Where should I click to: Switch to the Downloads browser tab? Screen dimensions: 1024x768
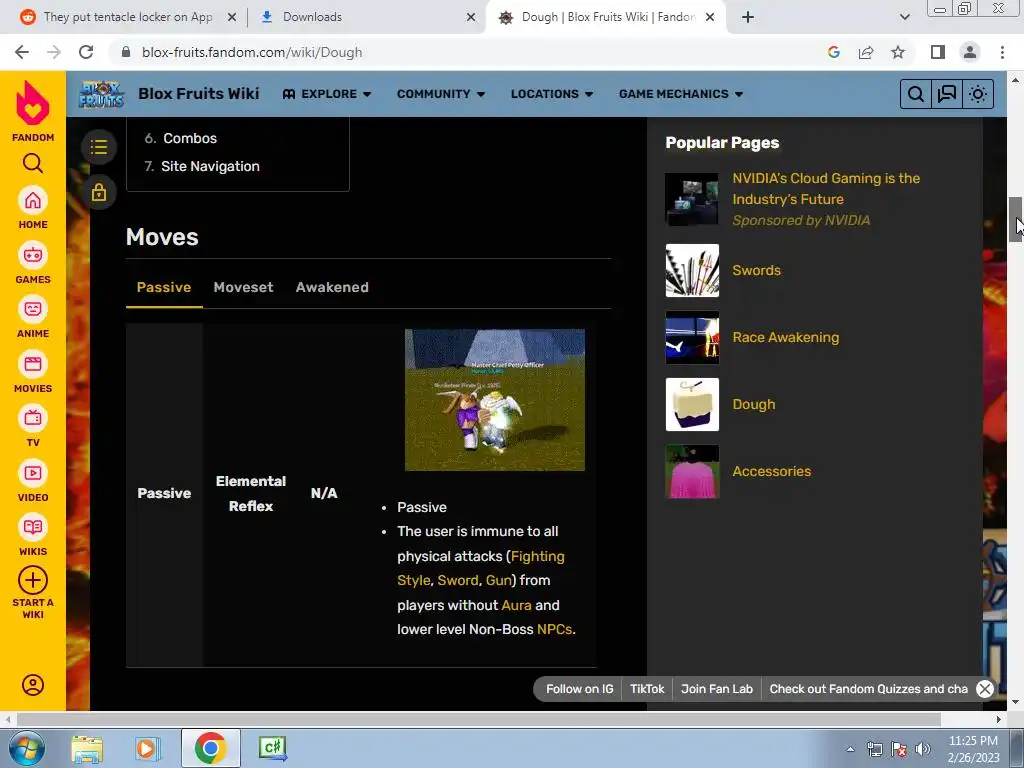[x=312, y=17]
